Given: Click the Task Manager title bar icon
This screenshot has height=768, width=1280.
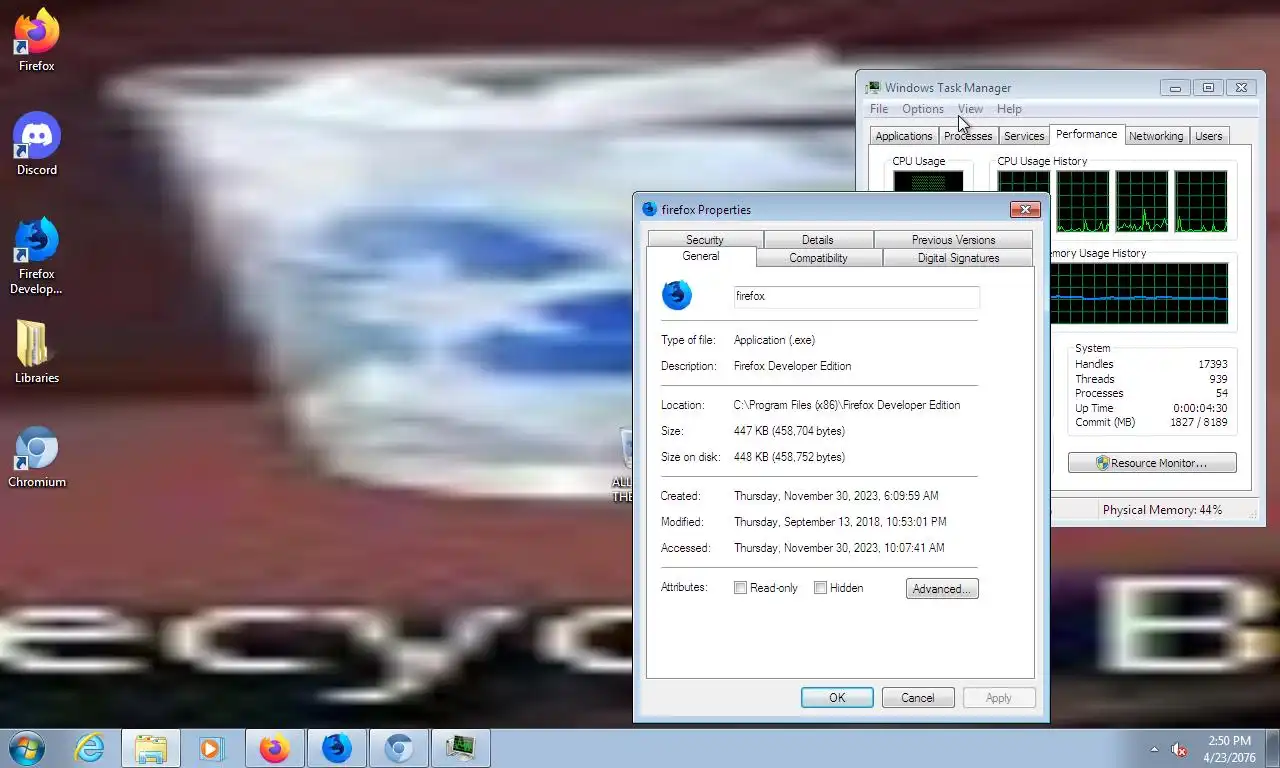Looking at the screenshot, I should 873,88.
